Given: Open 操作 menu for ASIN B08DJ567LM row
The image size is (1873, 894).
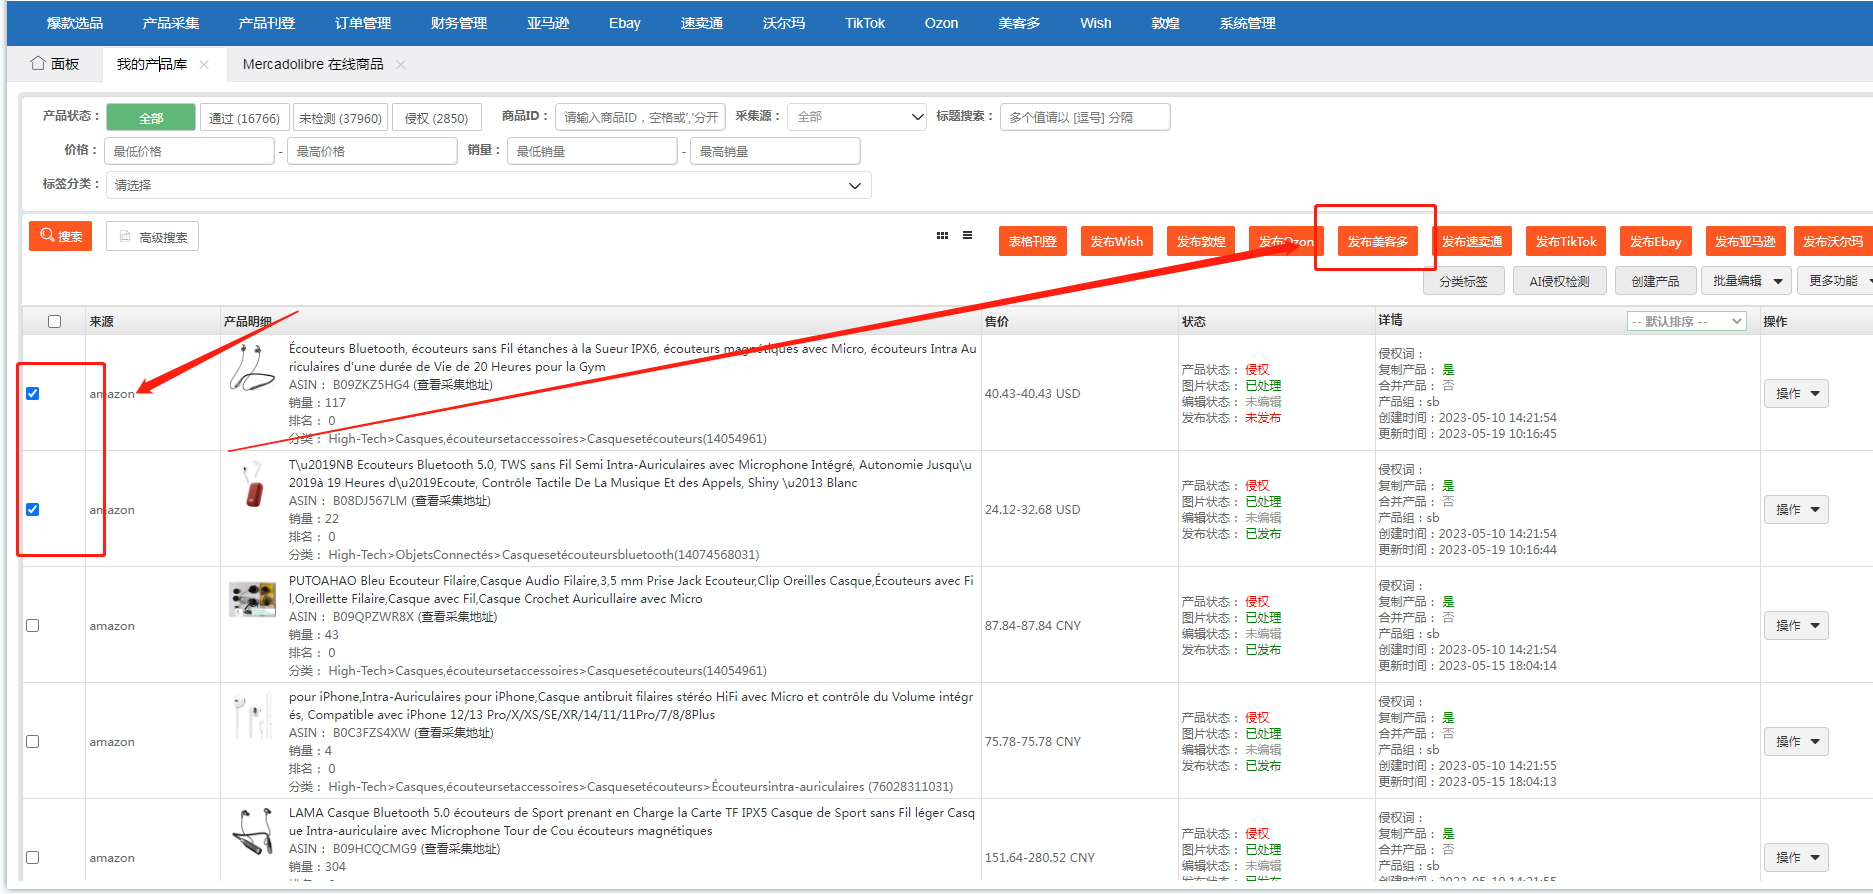Looking at the screenshot, I should 1796,509.
